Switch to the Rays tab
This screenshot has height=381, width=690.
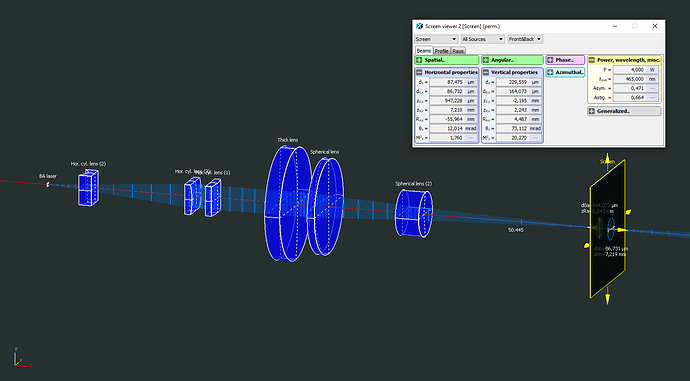click(458, 51)
